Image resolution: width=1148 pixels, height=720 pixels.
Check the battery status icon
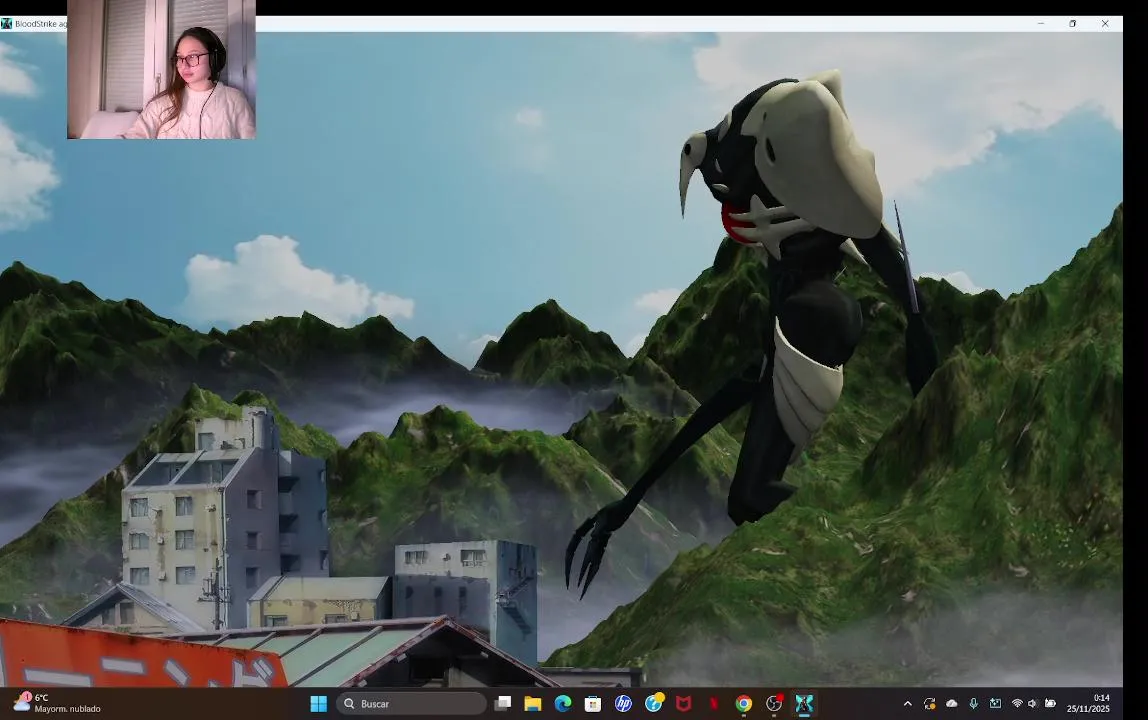coord(1050,703)
